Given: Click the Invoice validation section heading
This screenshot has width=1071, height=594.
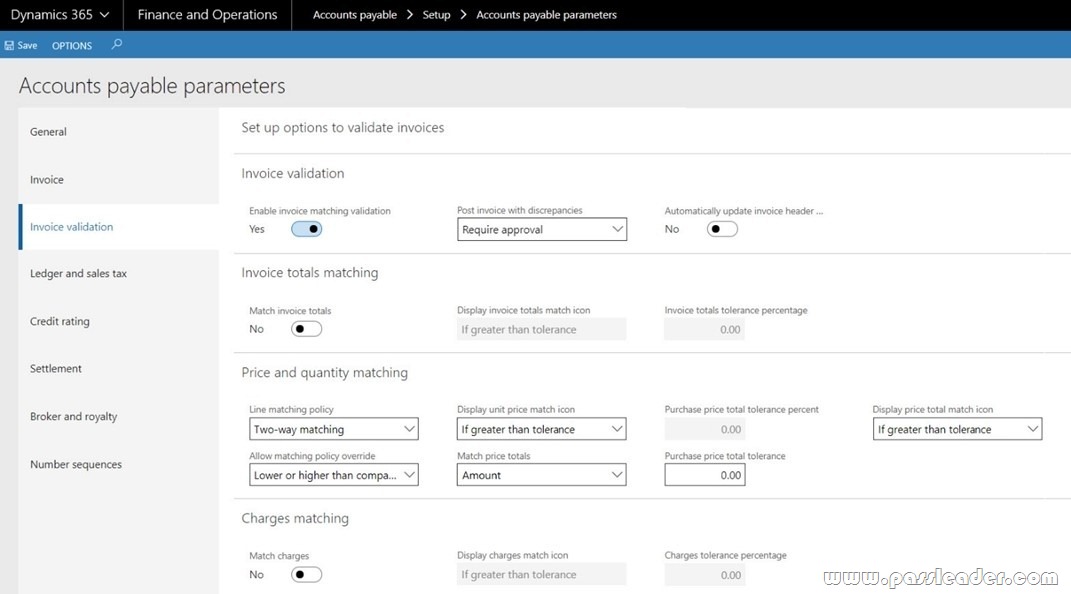Looking at the screenshot, I should pos(292,173).
